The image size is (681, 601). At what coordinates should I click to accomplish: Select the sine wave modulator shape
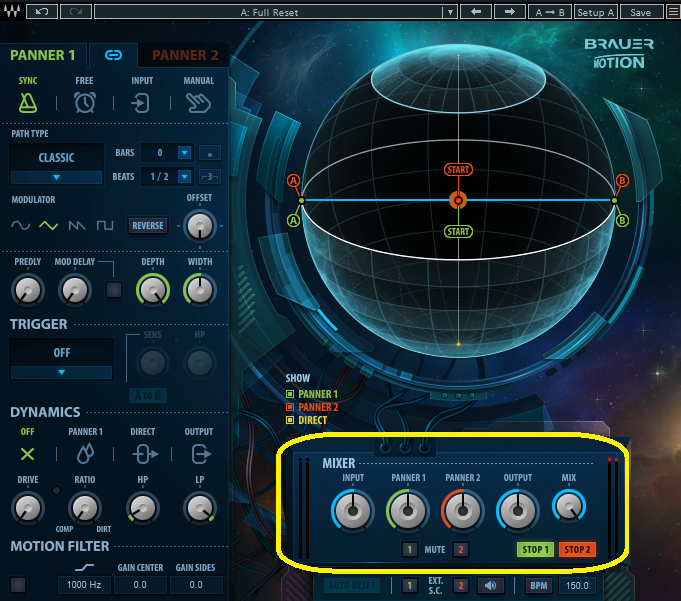[21, 226]
